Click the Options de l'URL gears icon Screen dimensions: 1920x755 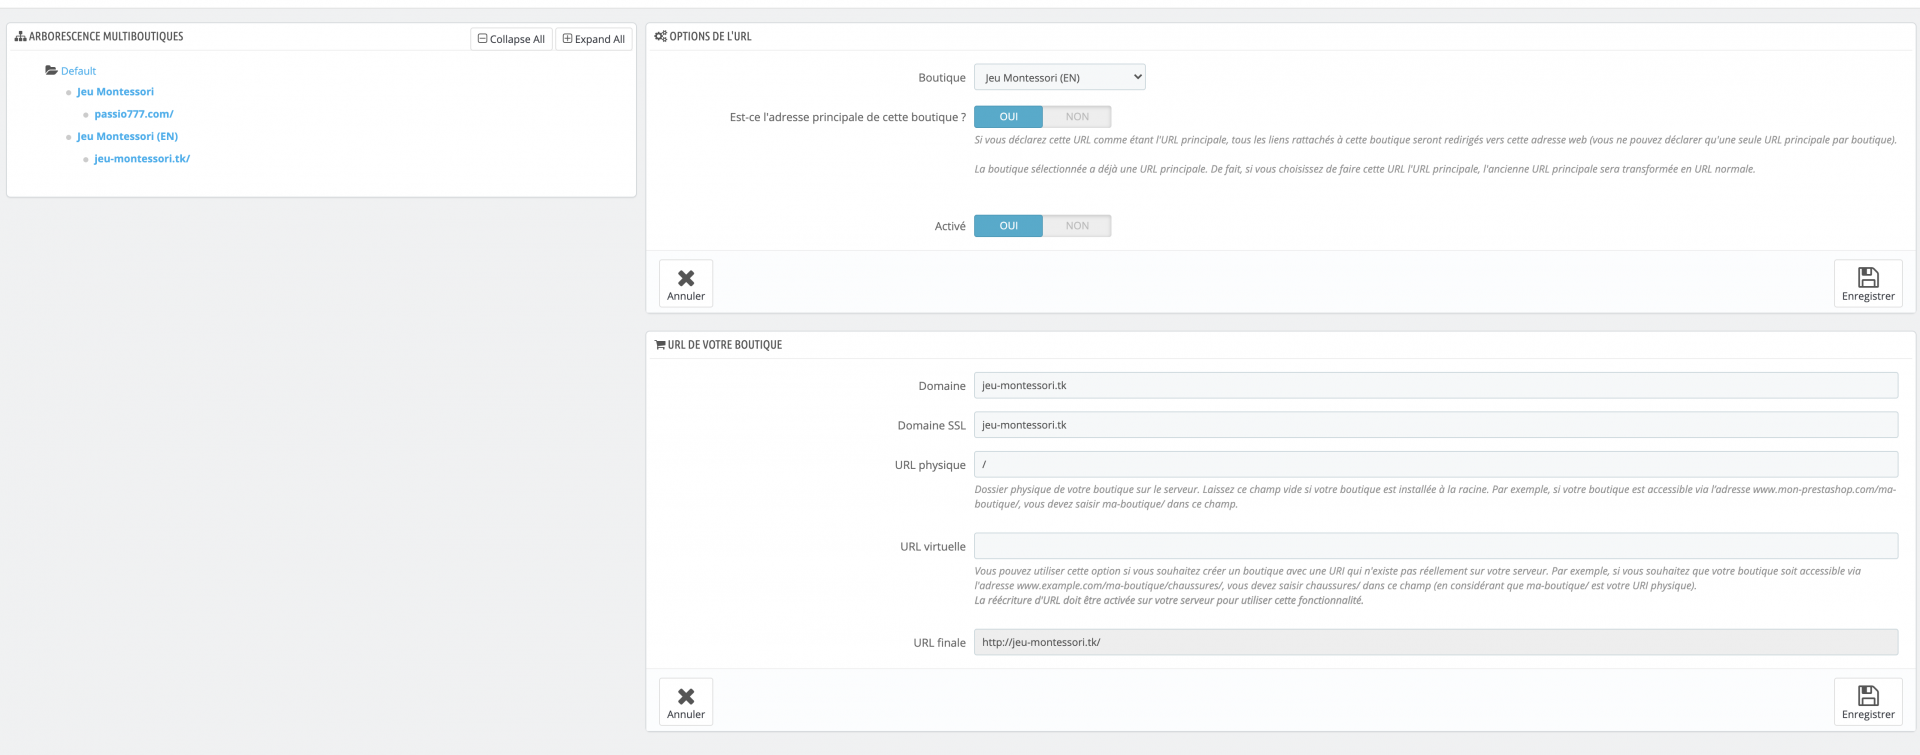click(x=660, y=37)
